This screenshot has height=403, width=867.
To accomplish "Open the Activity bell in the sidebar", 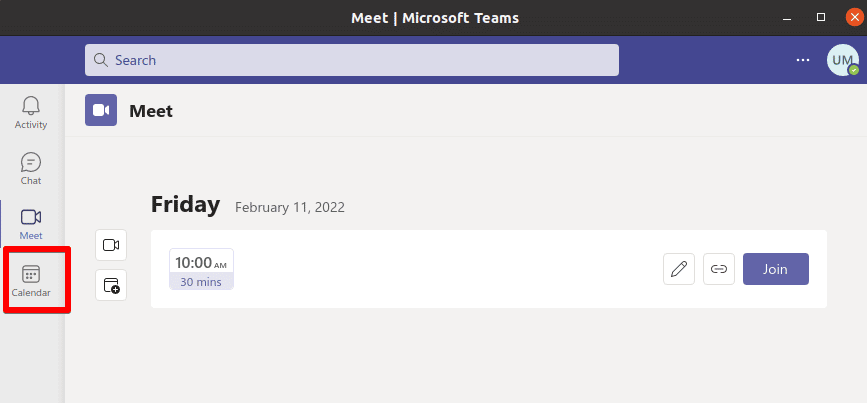I will [x=31, y=113].
